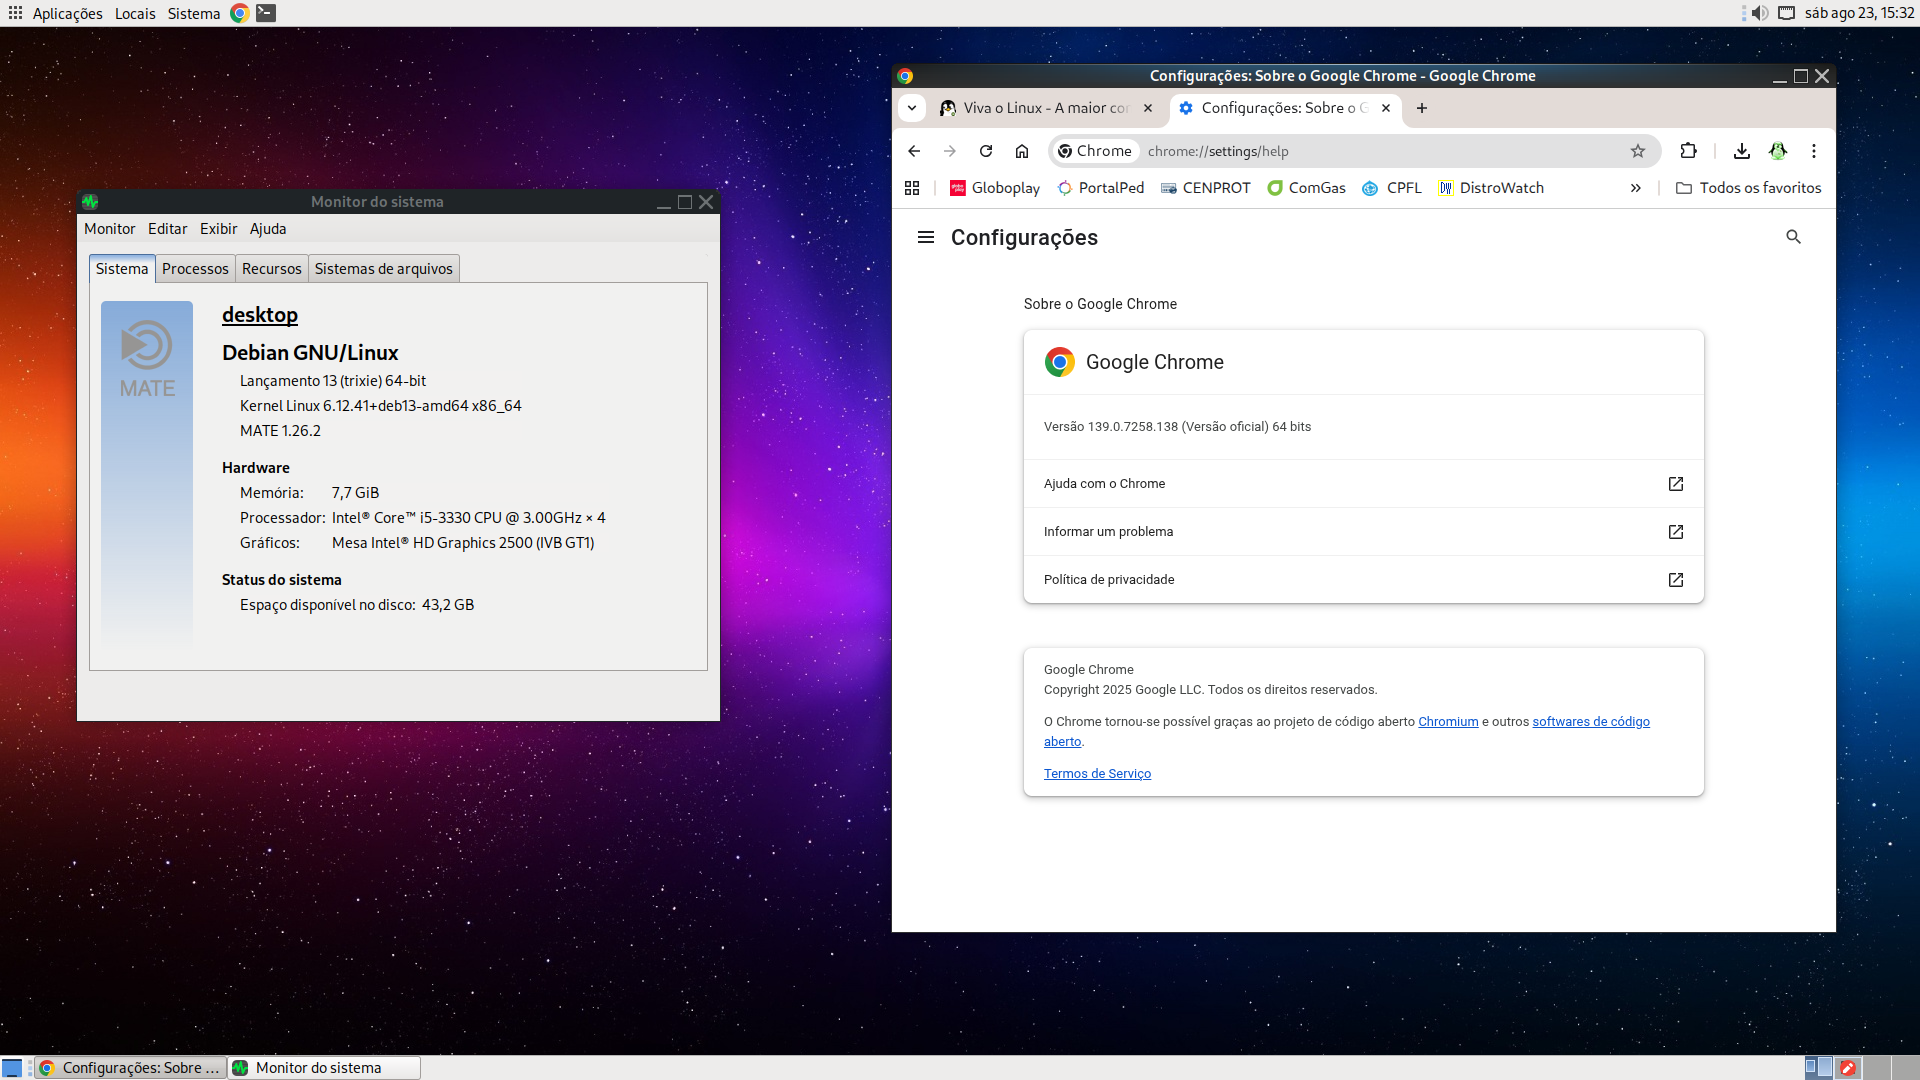Open the Globoplay bookmark

[995, 188]
